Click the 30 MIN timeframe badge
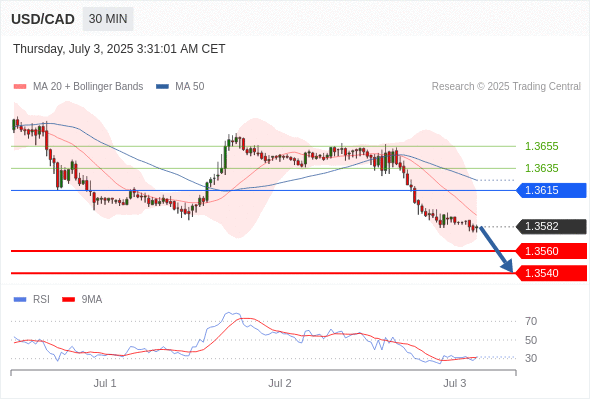The height and width of the screenshot is (400, 590). point(108,19)
